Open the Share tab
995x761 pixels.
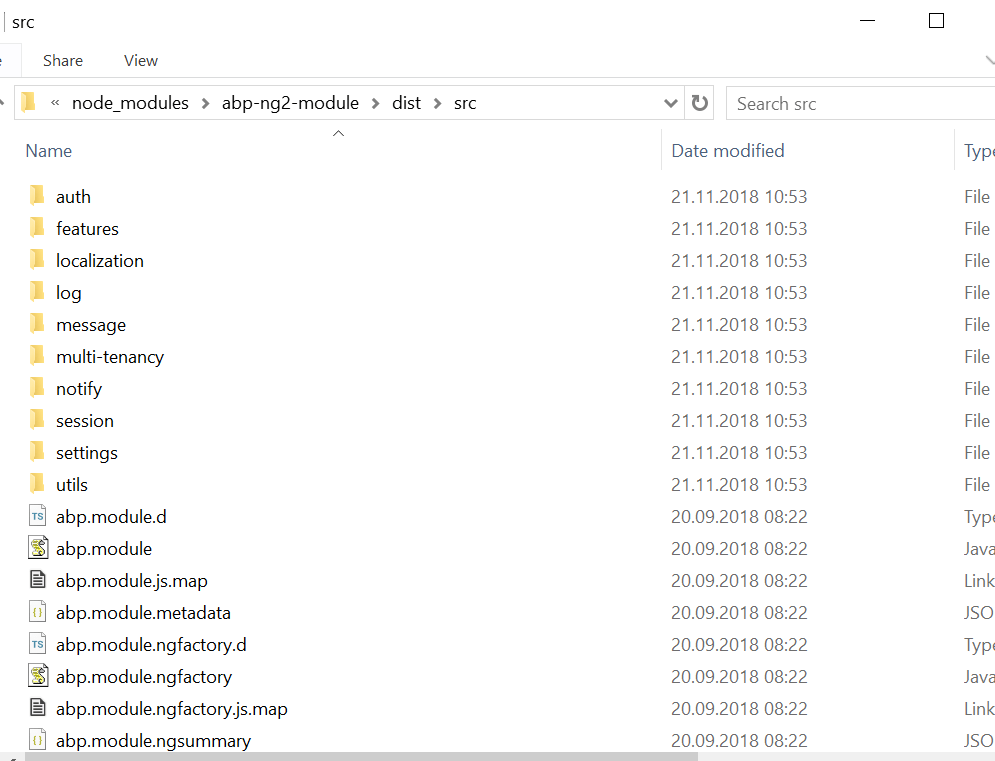coord(62,60)
